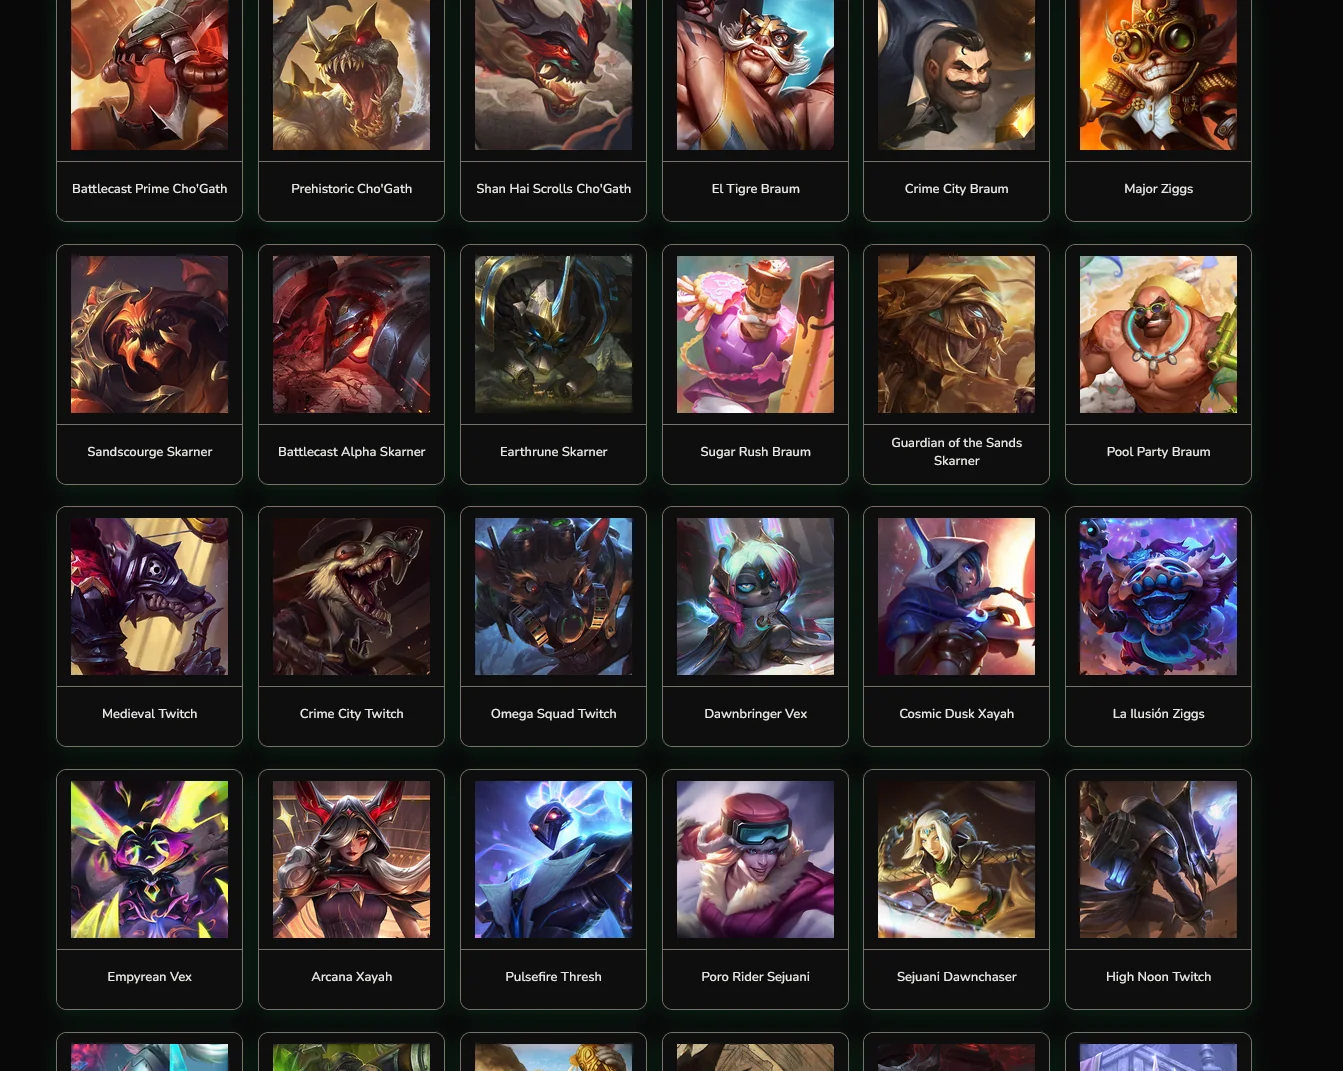Click Battlecast Alpha Skarner name
Screen dimensions: 1343x1071
(x=351, y=452)
